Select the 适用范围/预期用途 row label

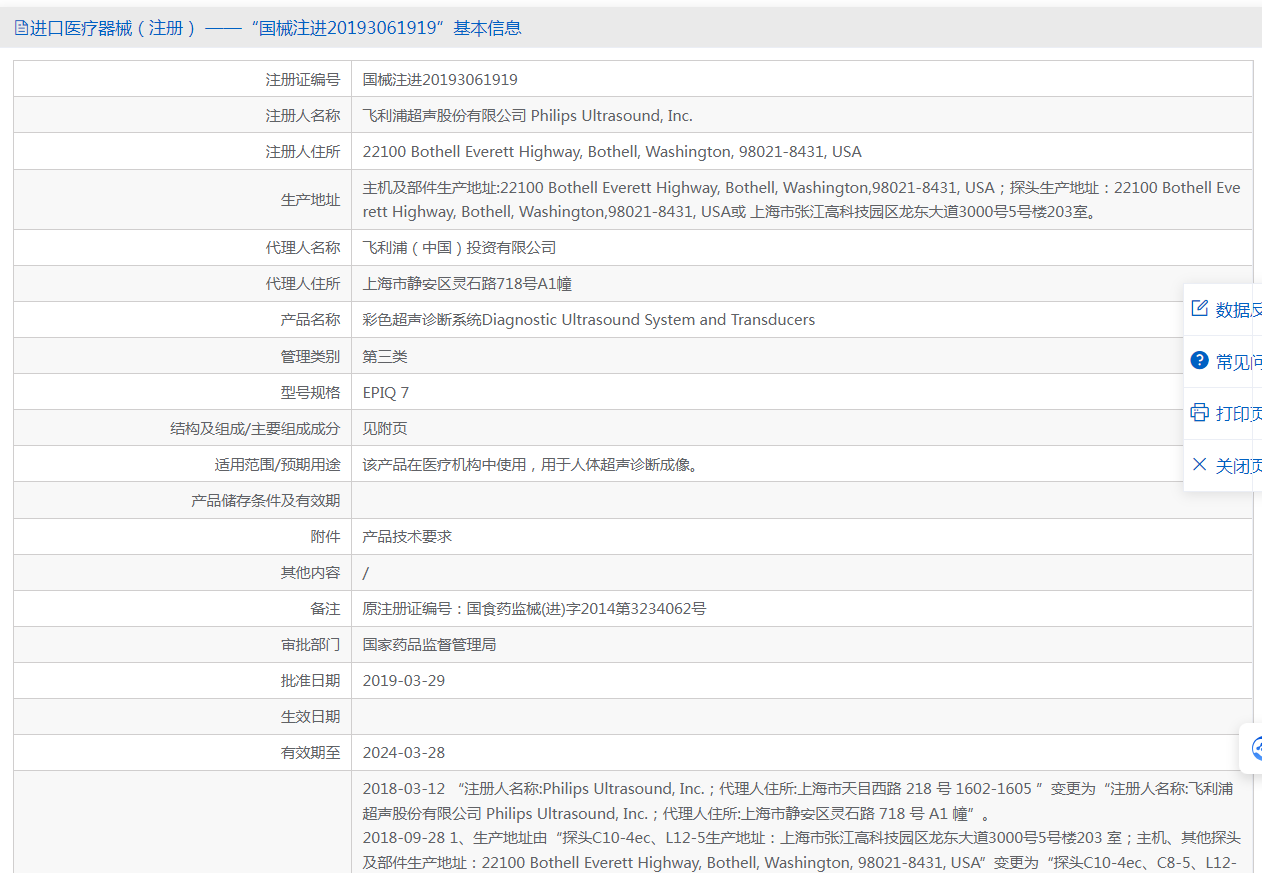point(277,464)
